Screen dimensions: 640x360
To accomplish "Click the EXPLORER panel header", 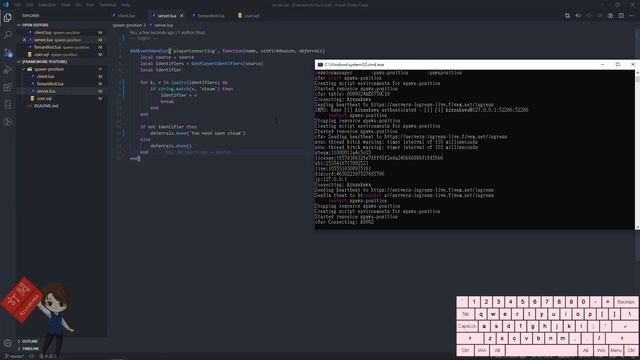I will click(x=31, y=16).
